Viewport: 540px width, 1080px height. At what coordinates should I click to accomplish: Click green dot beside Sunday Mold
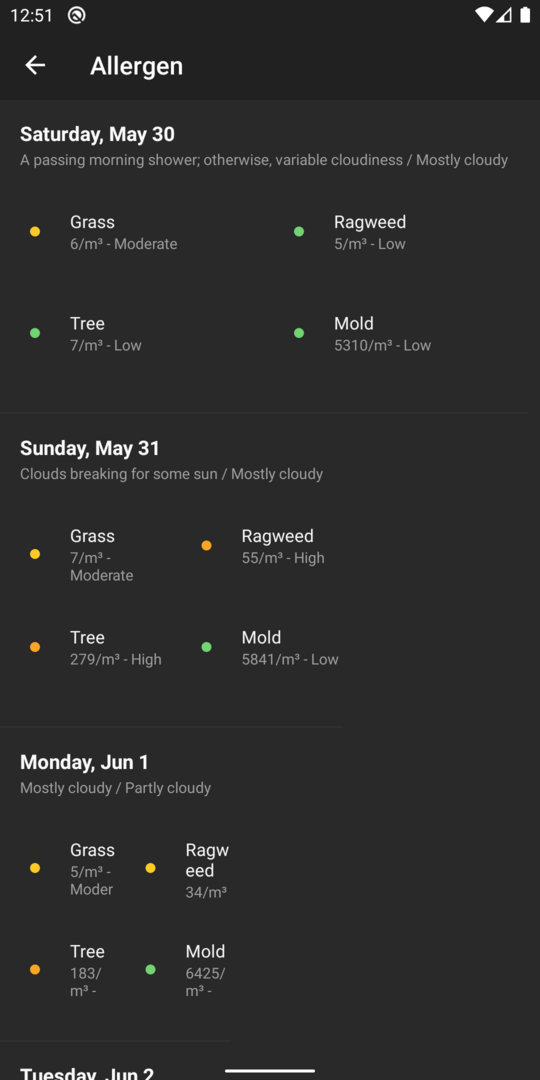[x=207, y=647]
